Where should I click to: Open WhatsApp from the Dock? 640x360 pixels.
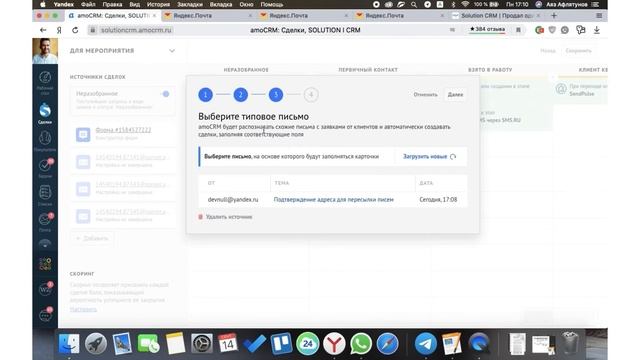point(361,344)
